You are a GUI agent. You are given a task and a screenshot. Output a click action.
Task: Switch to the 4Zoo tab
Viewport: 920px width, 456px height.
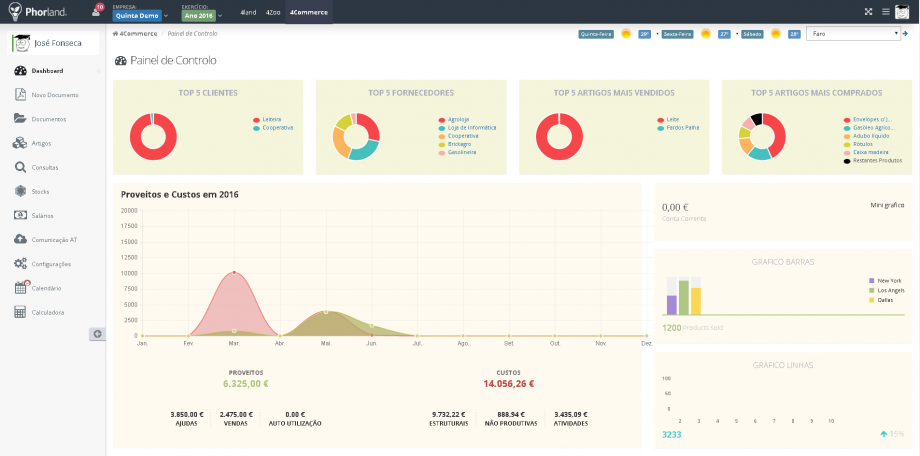click(x=273, y=12)
